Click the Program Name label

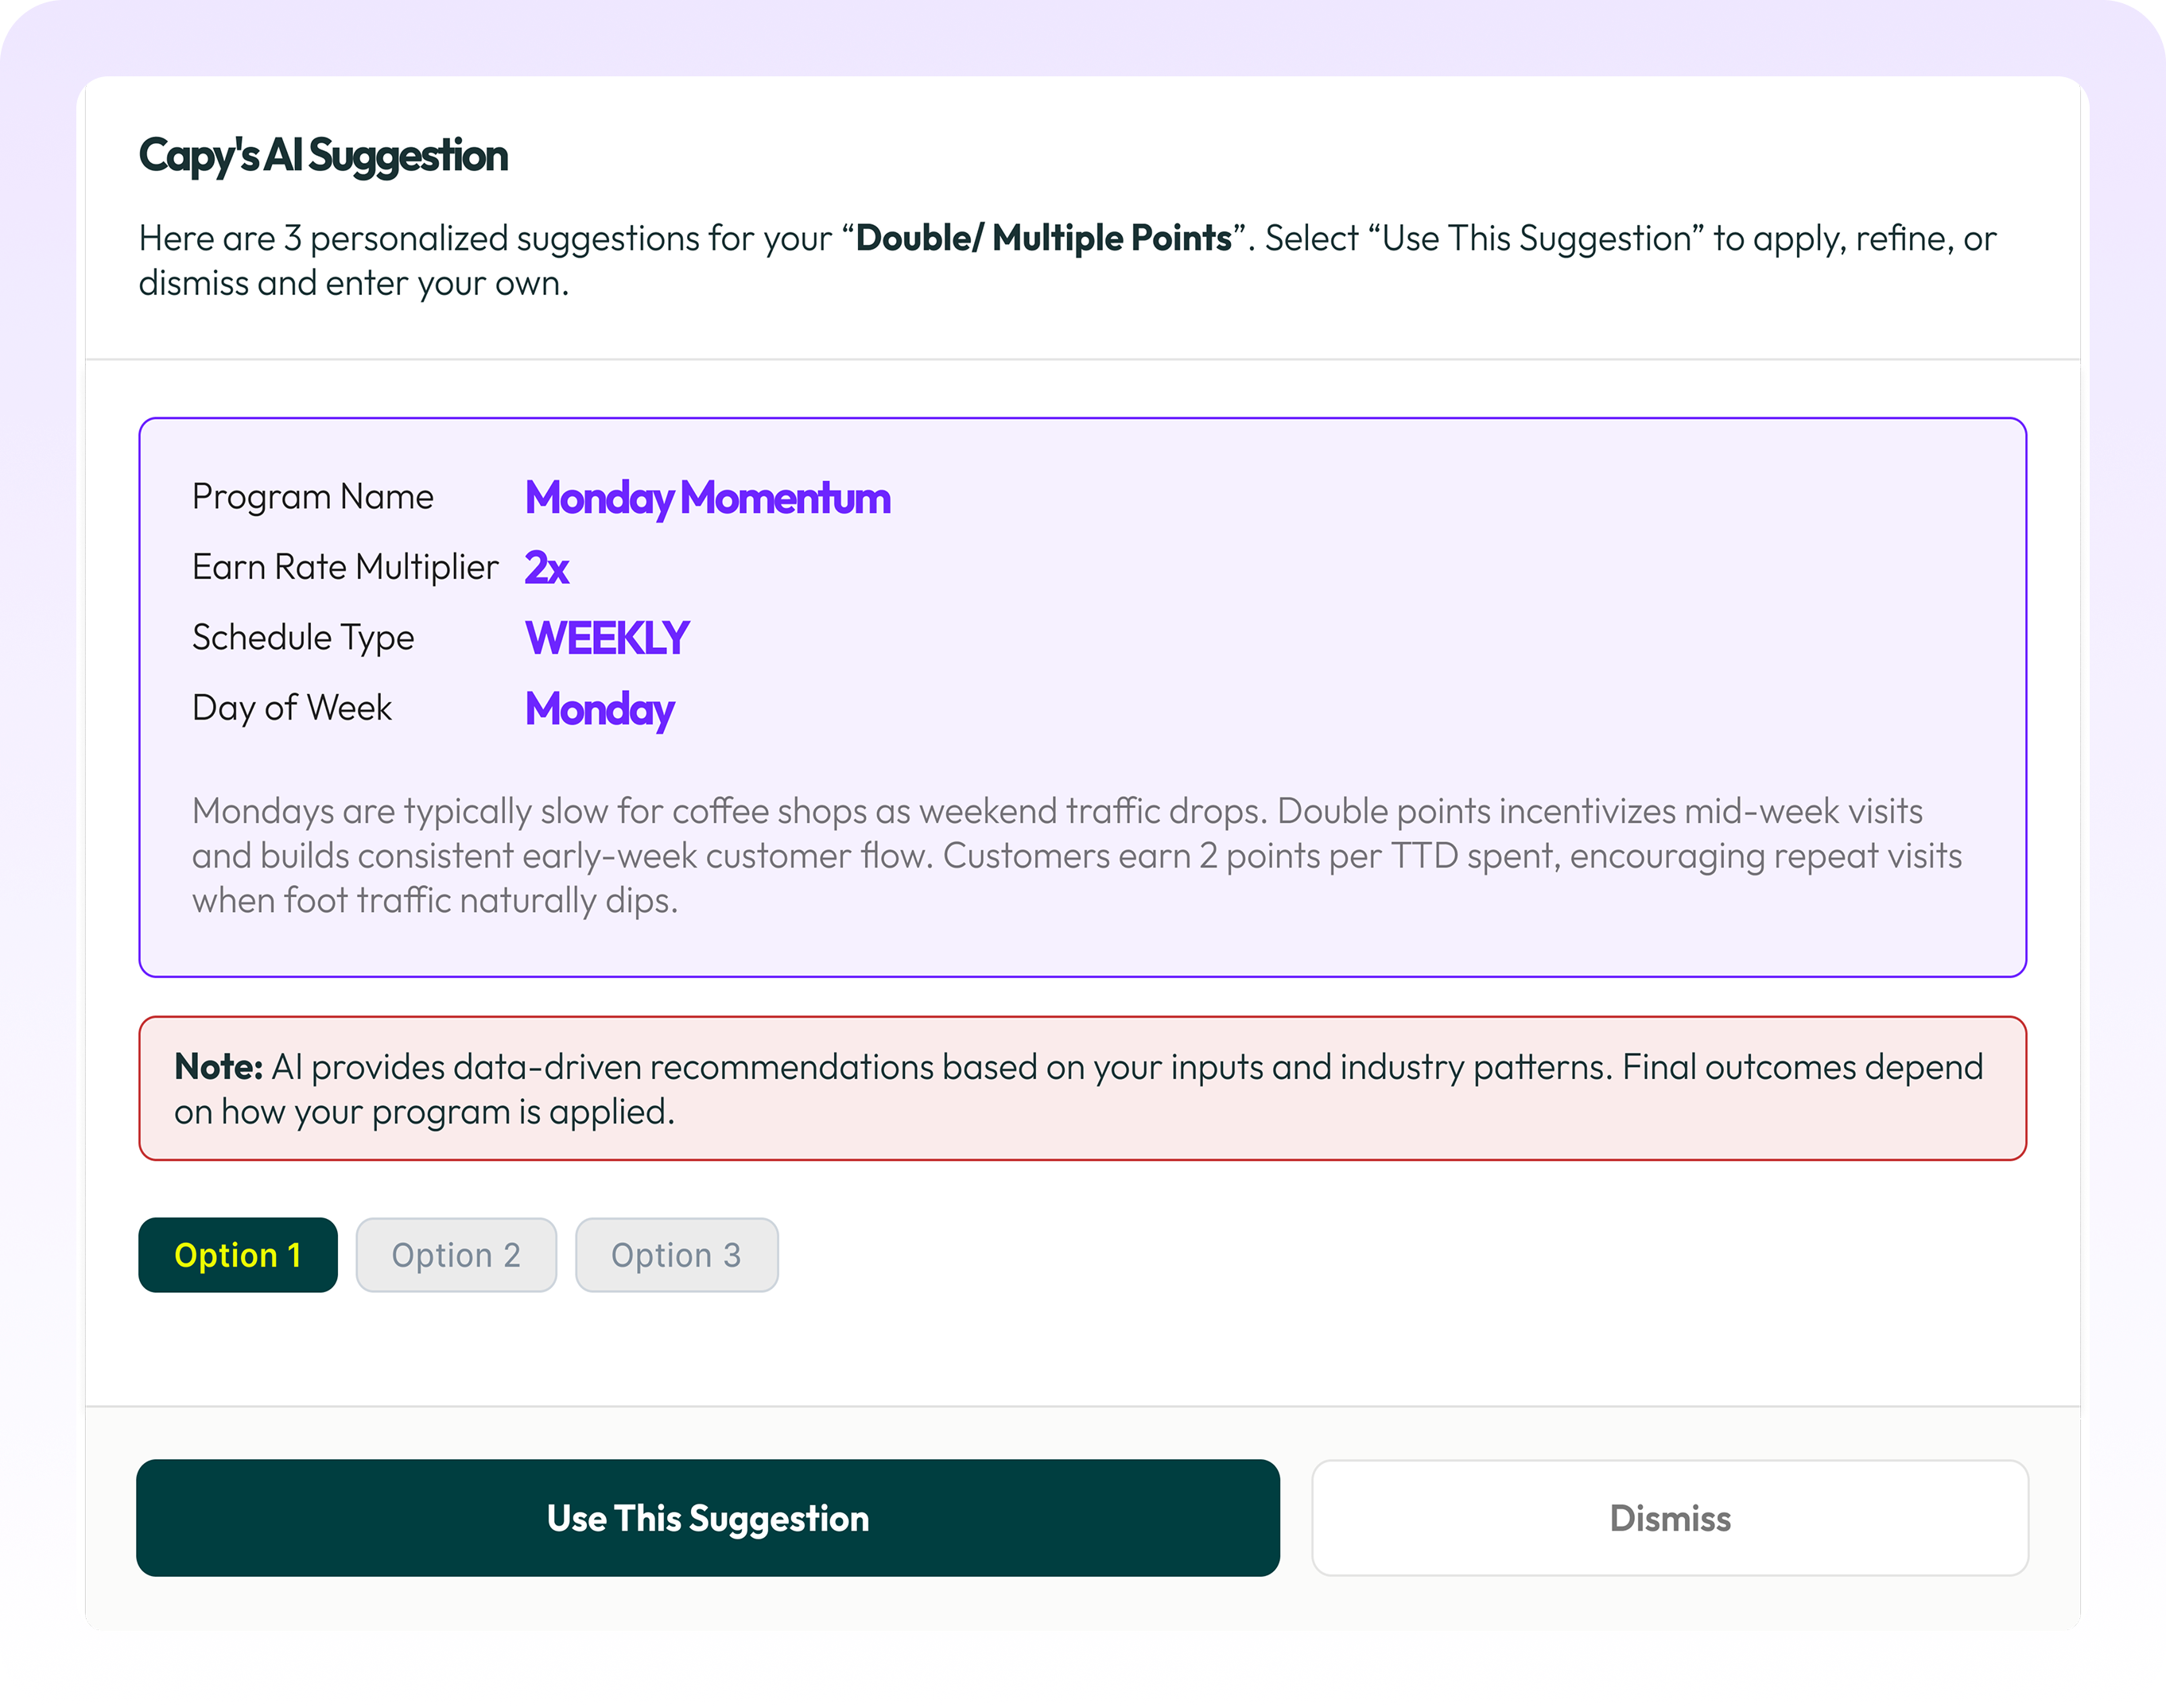(312, 497)
